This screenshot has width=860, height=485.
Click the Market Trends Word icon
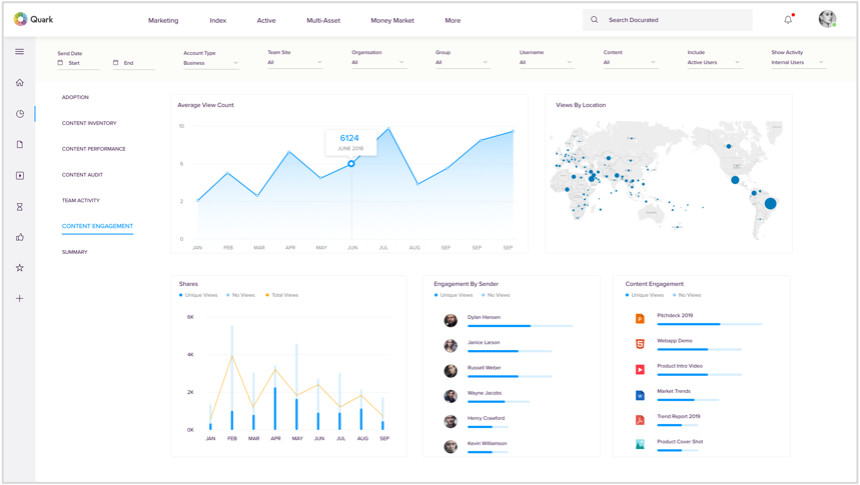[x=640, y=394]
